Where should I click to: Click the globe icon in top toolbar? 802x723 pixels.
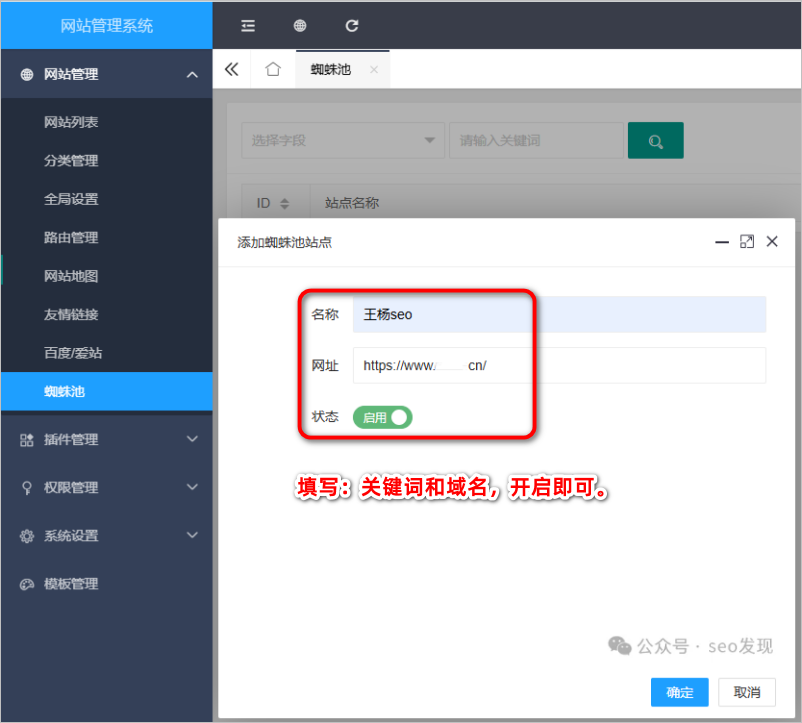click(300, 26)
